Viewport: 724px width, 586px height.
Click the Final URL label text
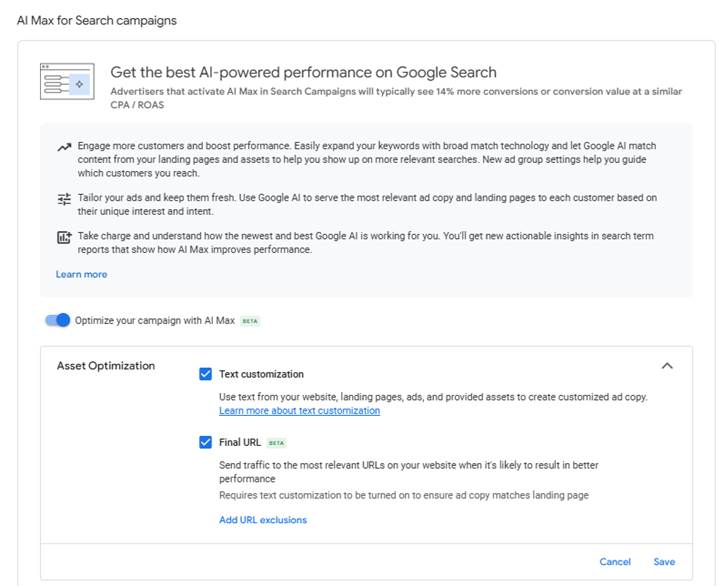click(238, 442)
